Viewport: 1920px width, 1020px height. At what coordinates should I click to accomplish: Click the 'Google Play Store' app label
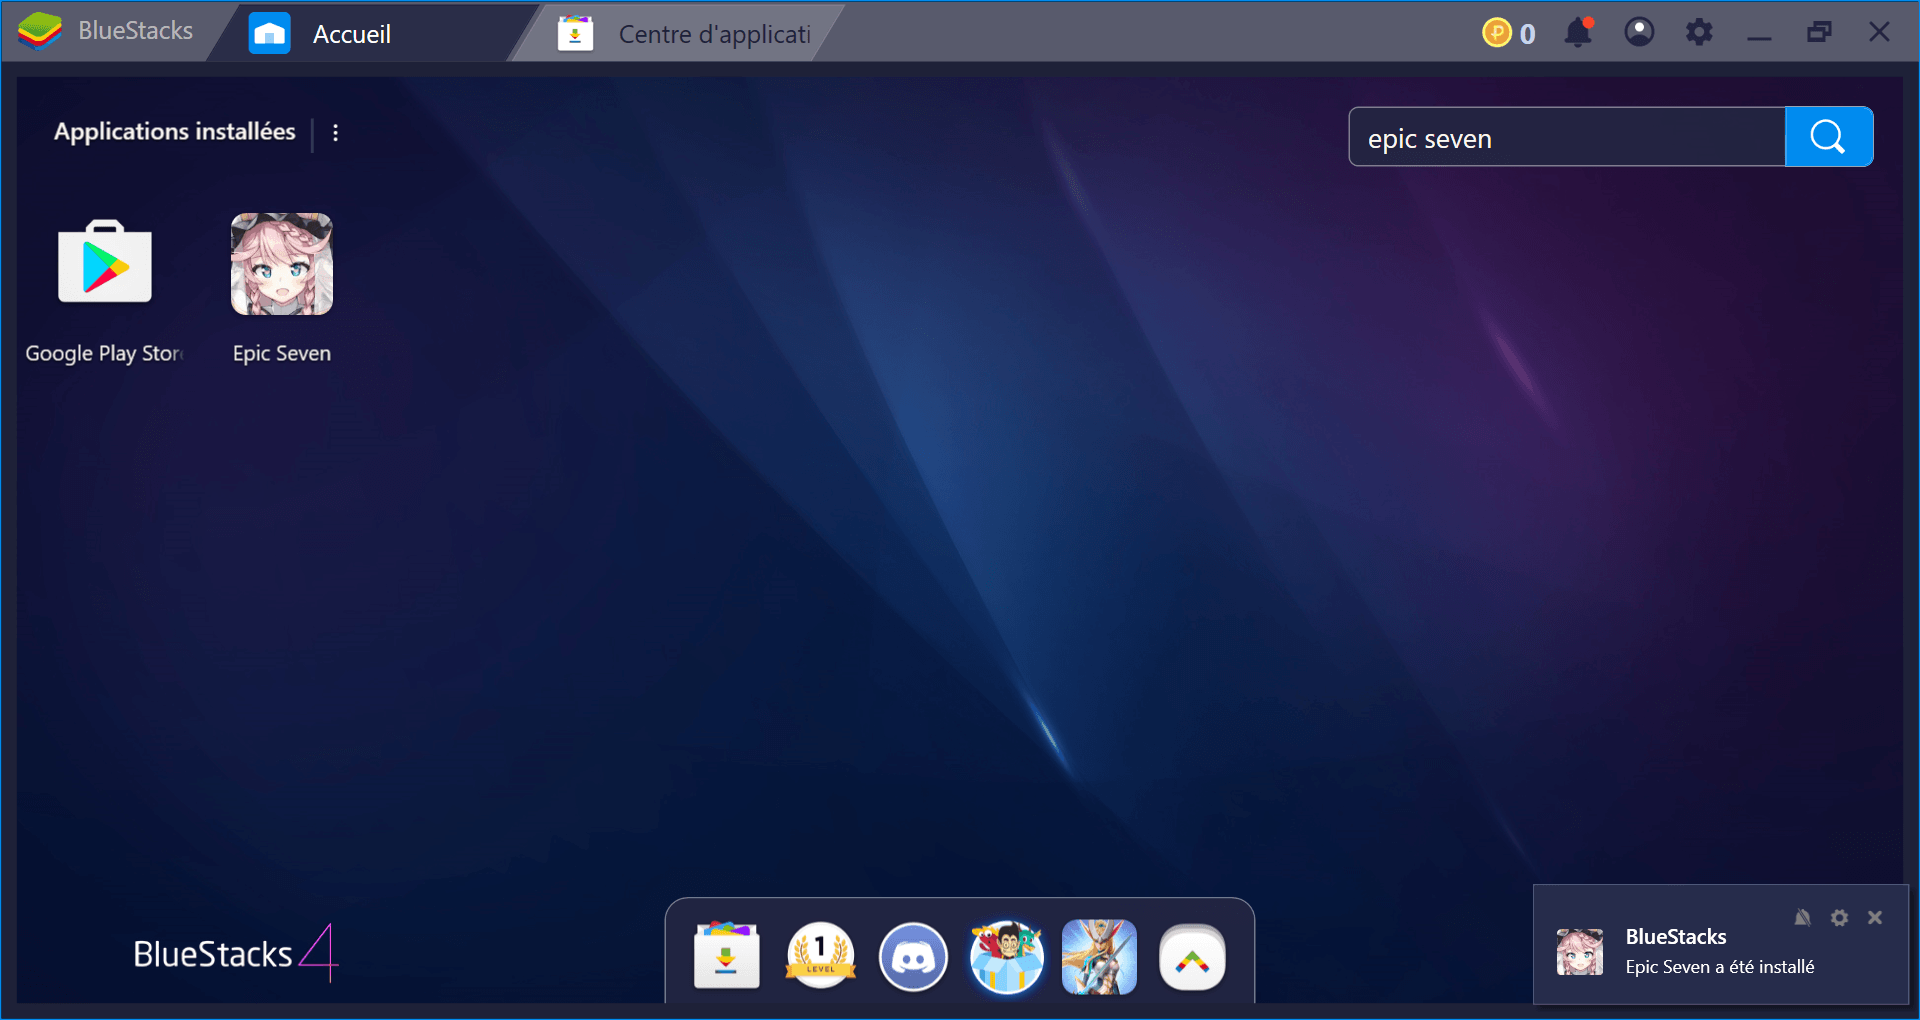point(104,354)
